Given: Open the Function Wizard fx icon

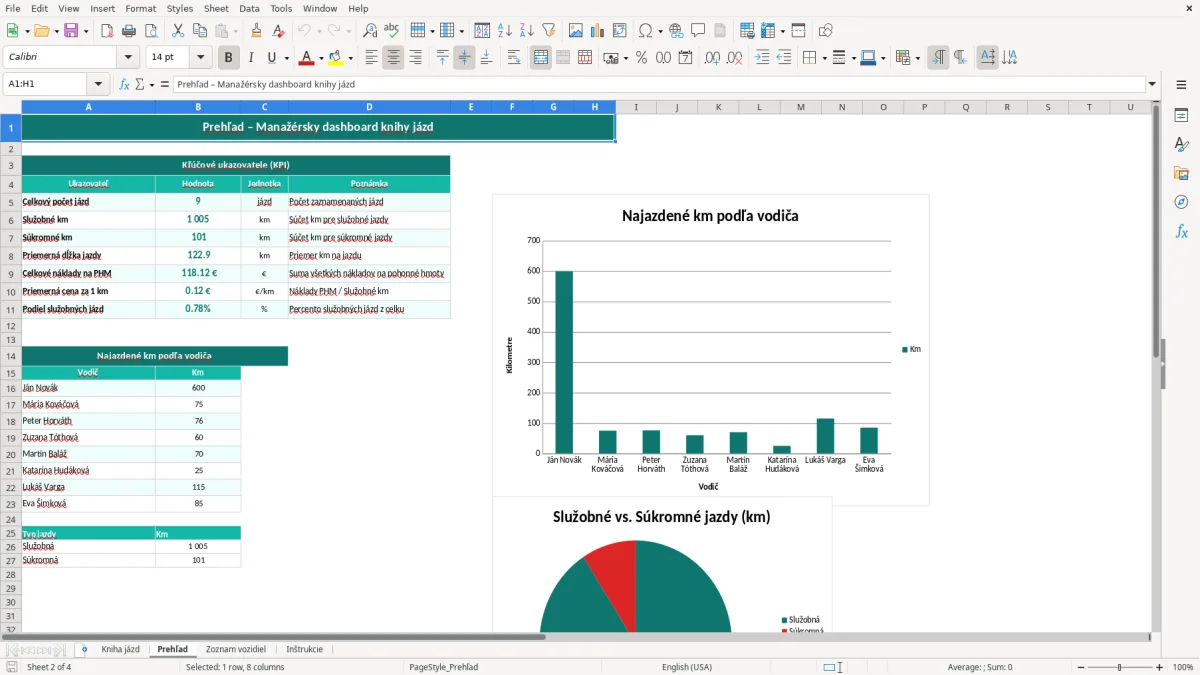Looking at the screenshot, I should [124, 84].
